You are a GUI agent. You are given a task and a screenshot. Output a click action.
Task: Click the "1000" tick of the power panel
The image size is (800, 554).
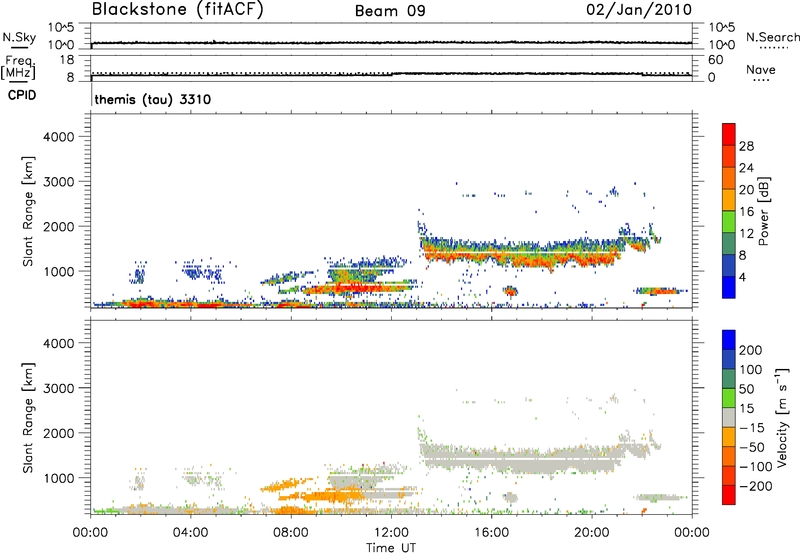pos(59,271)
